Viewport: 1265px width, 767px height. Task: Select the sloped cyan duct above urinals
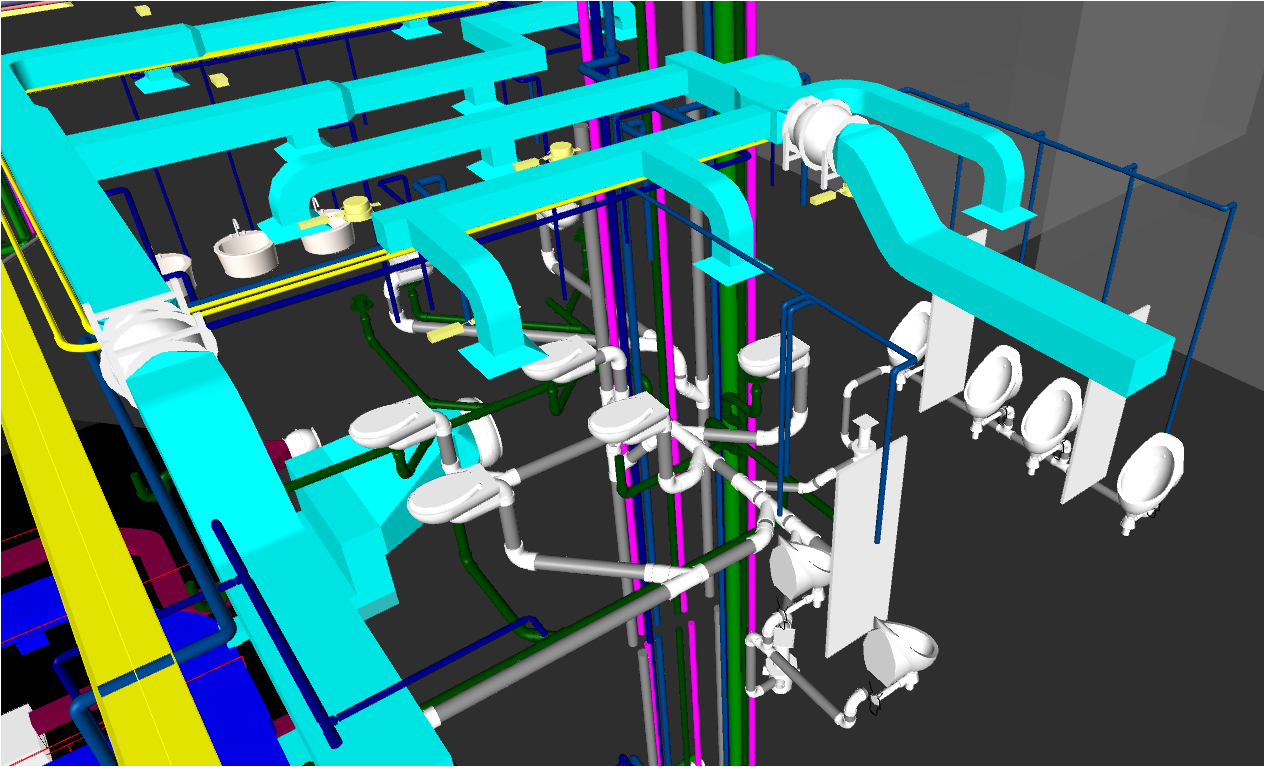[x=960, y=250]
